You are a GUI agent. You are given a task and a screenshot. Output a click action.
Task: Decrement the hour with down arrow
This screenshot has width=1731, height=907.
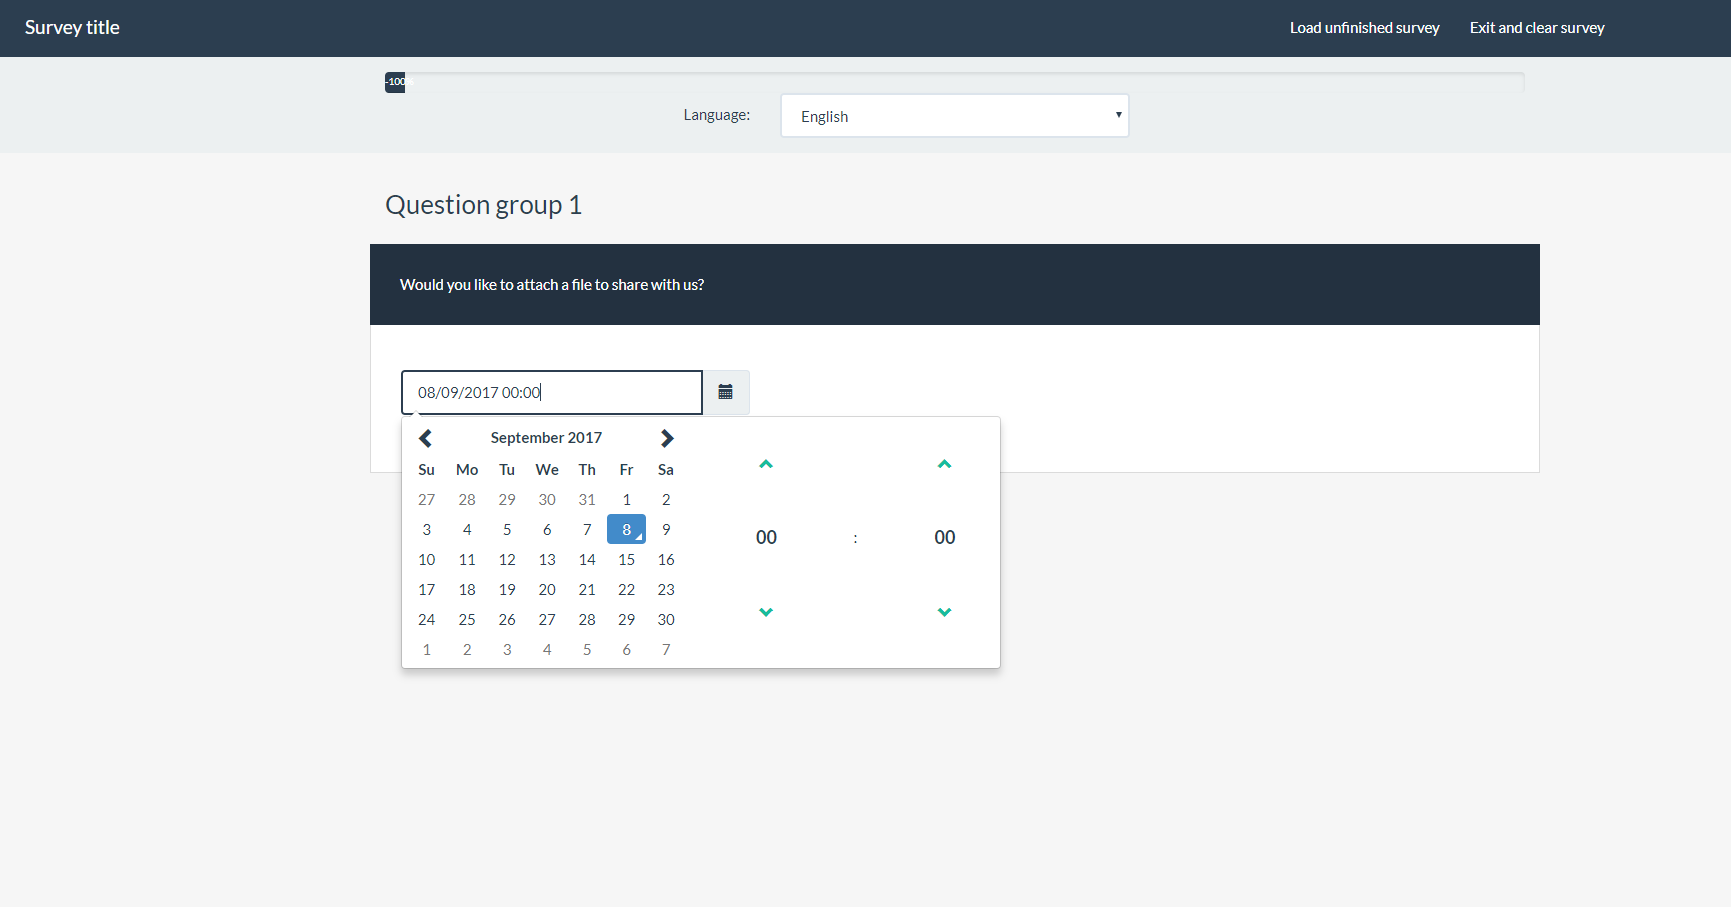tap(766, 612)
